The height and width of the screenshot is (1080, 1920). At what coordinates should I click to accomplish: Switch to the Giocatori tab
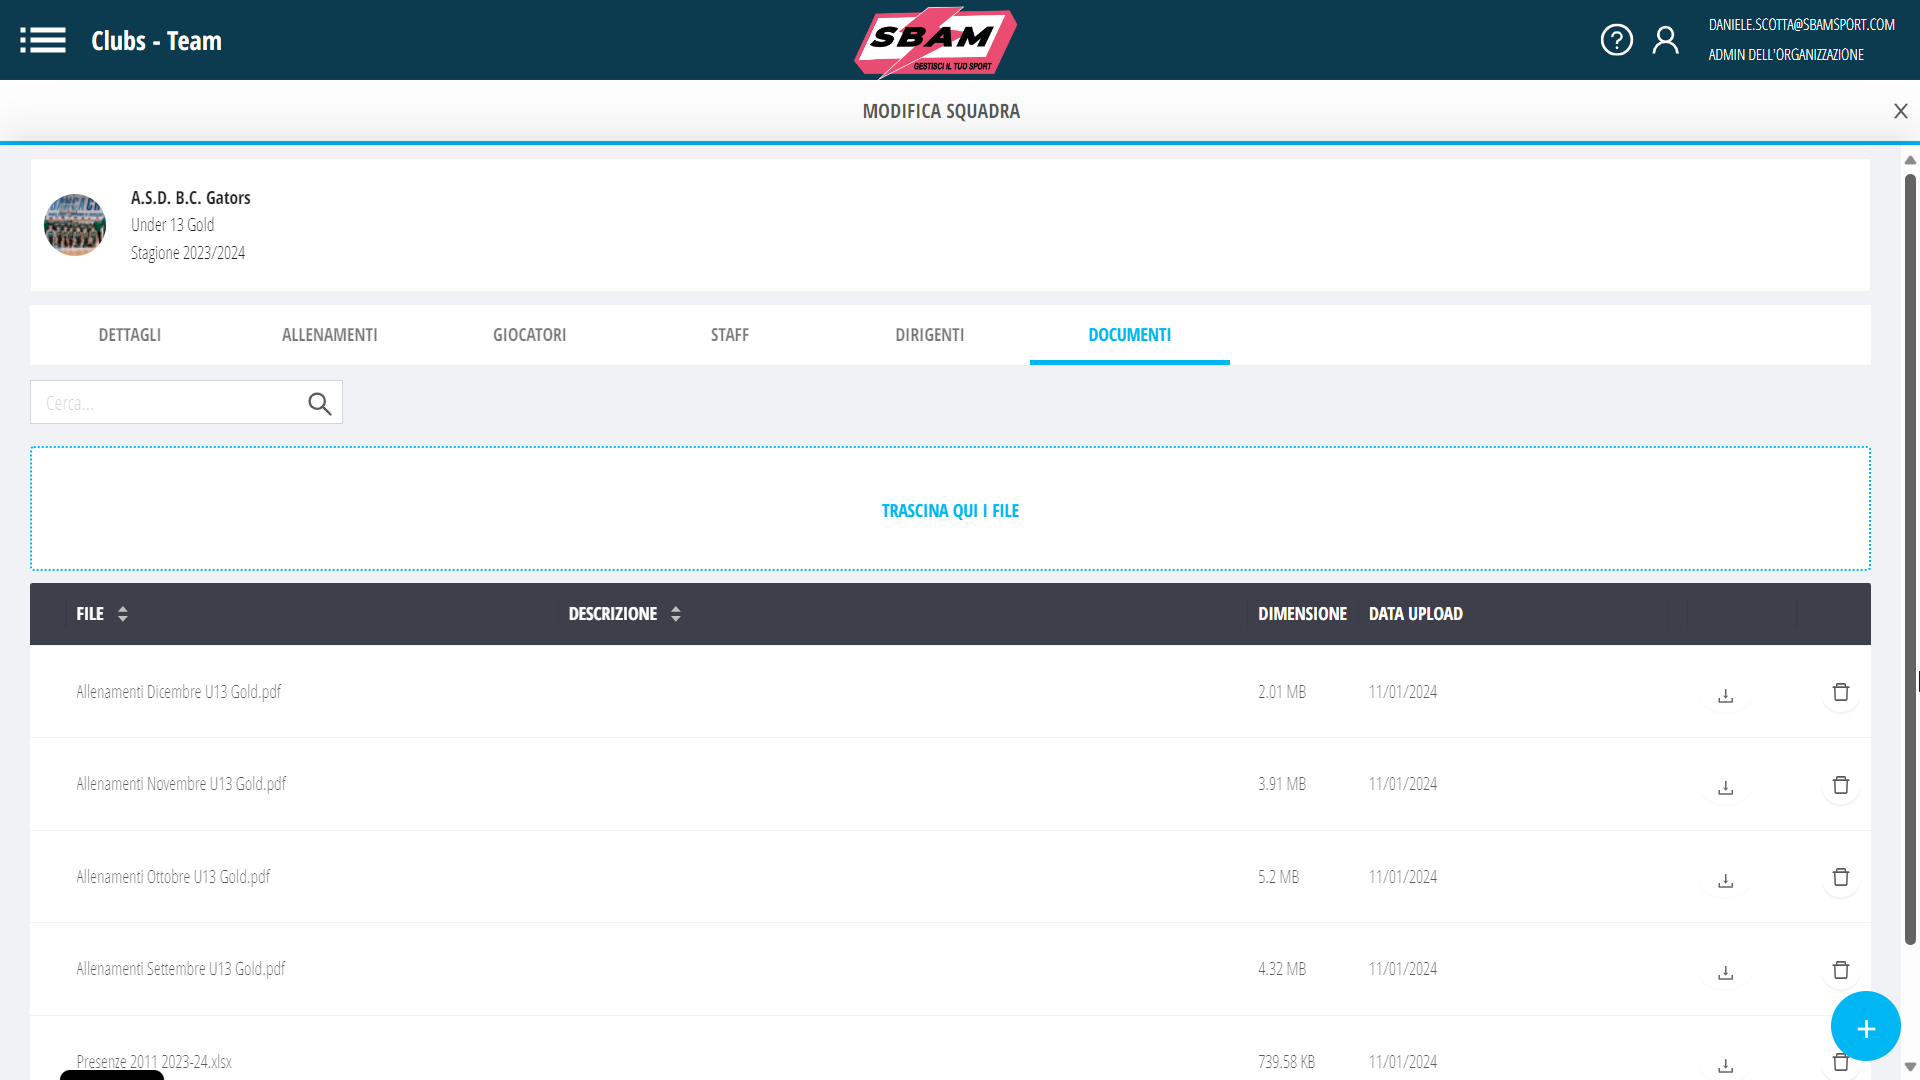point(529,335)
